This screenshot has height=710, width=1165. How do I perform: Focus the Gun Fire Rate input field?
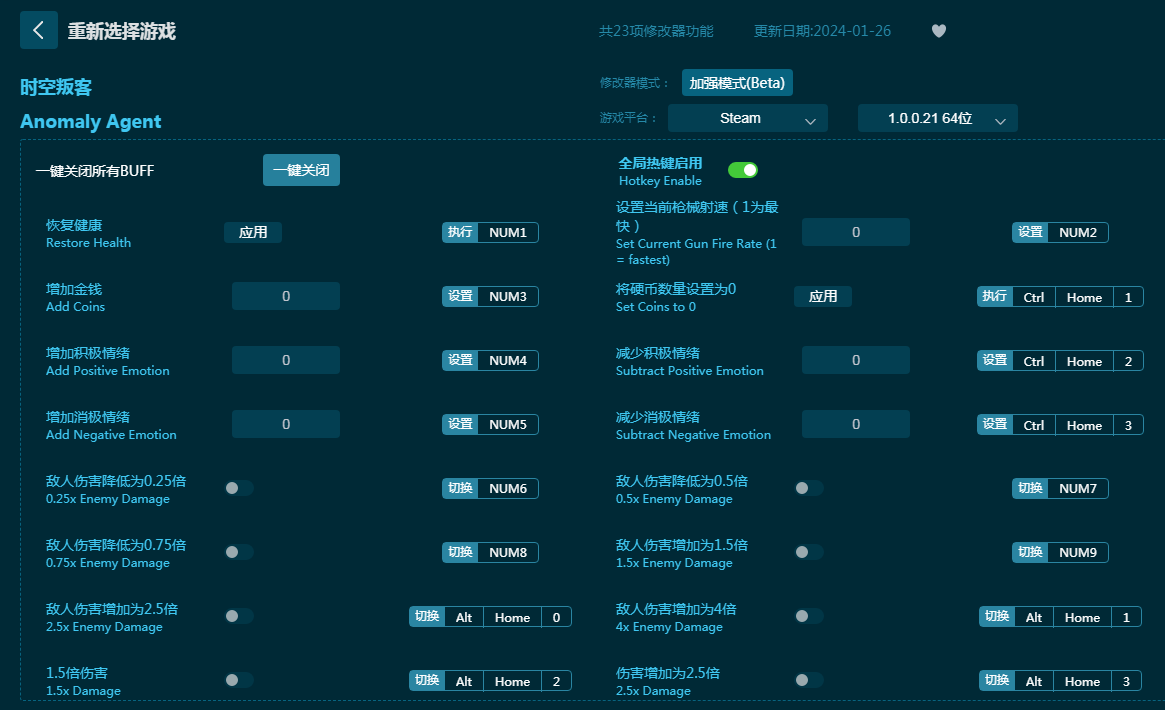click(x=856, y=232)
